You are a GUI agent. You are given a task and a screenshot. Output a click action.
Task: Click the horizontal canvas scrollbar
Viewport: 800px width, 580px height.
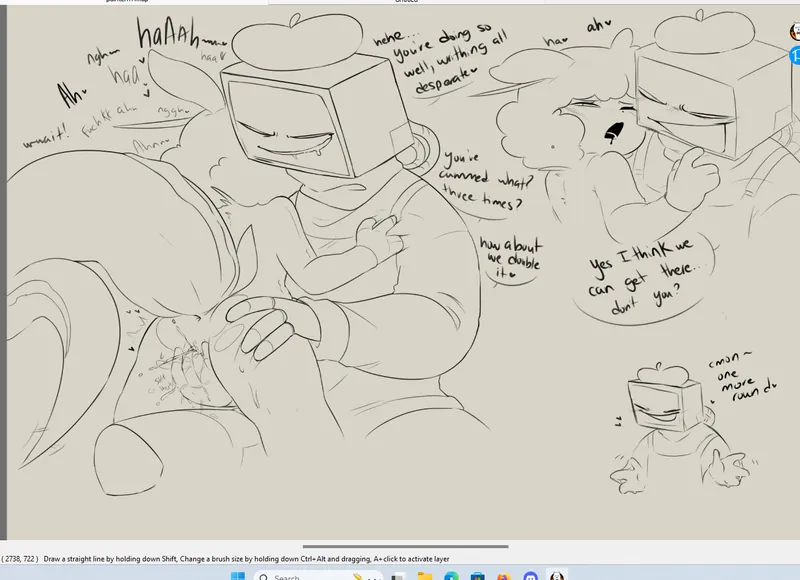click(406, 546)
